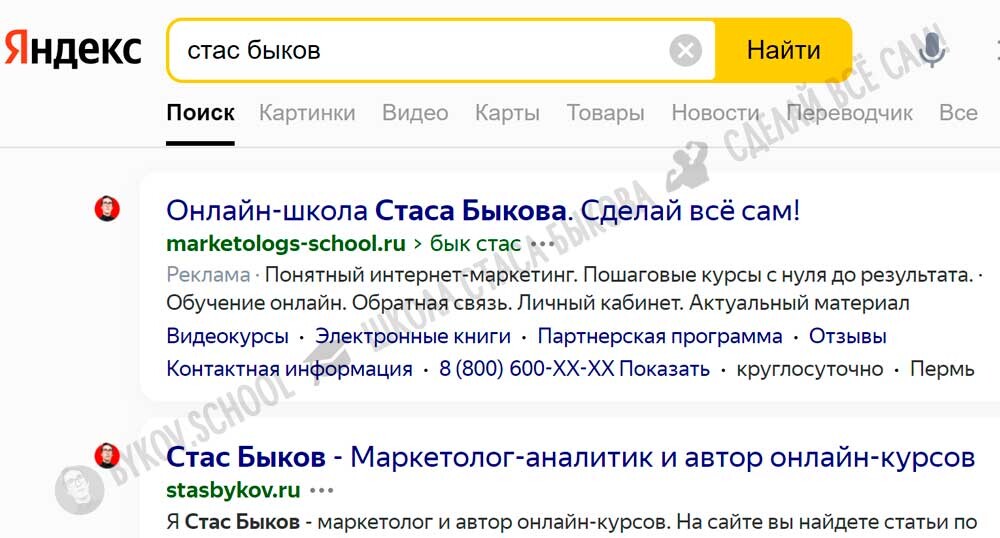Viewport: 1000px width, 538px height.
Task: Switch to the Видео tab
Action: point(415,113)
